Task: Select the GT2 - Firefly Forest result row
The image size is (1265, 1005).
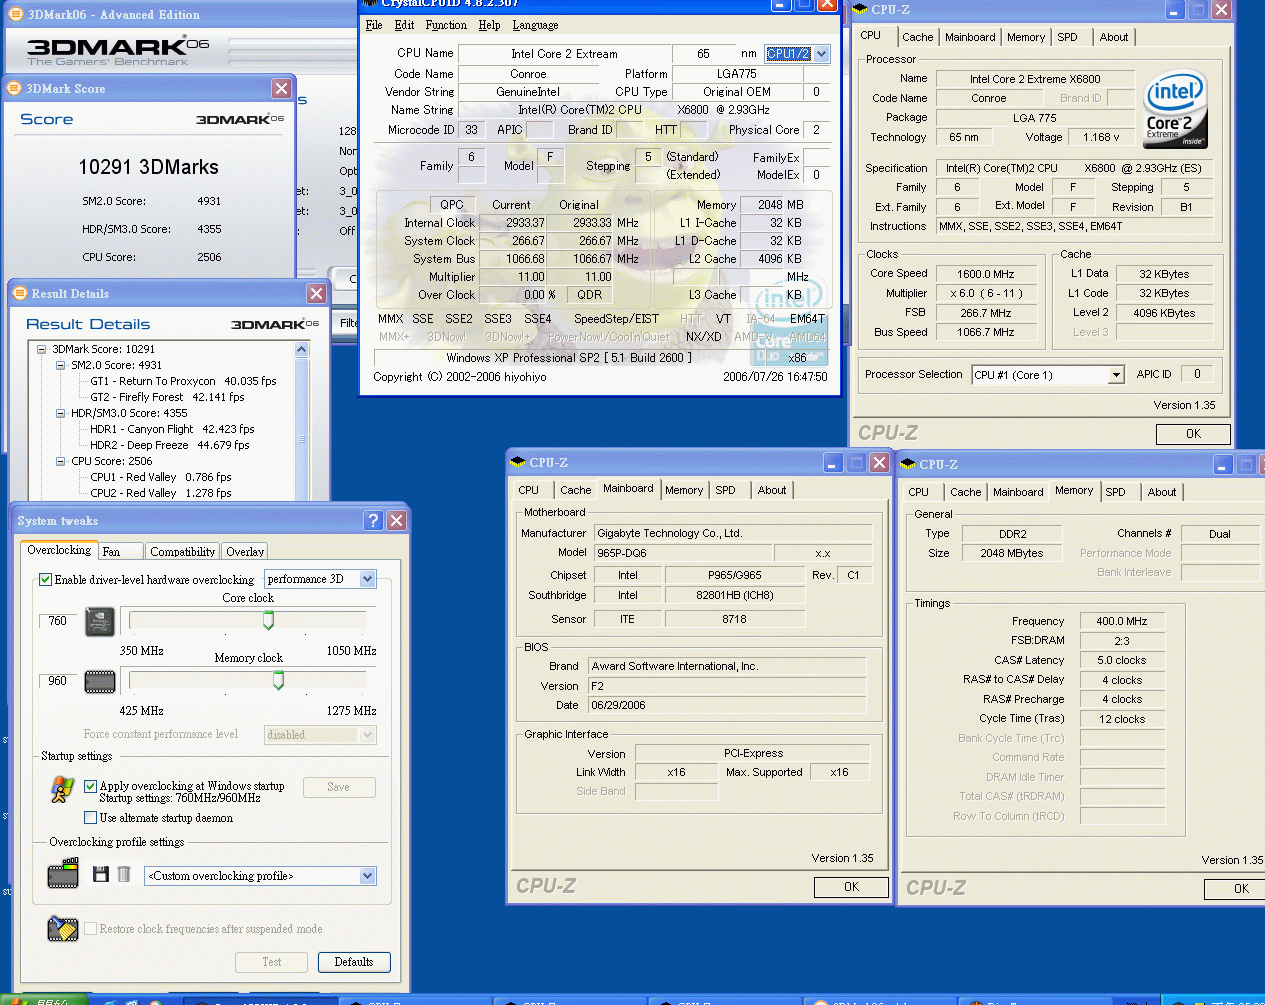Action: (x=167, y=397)
